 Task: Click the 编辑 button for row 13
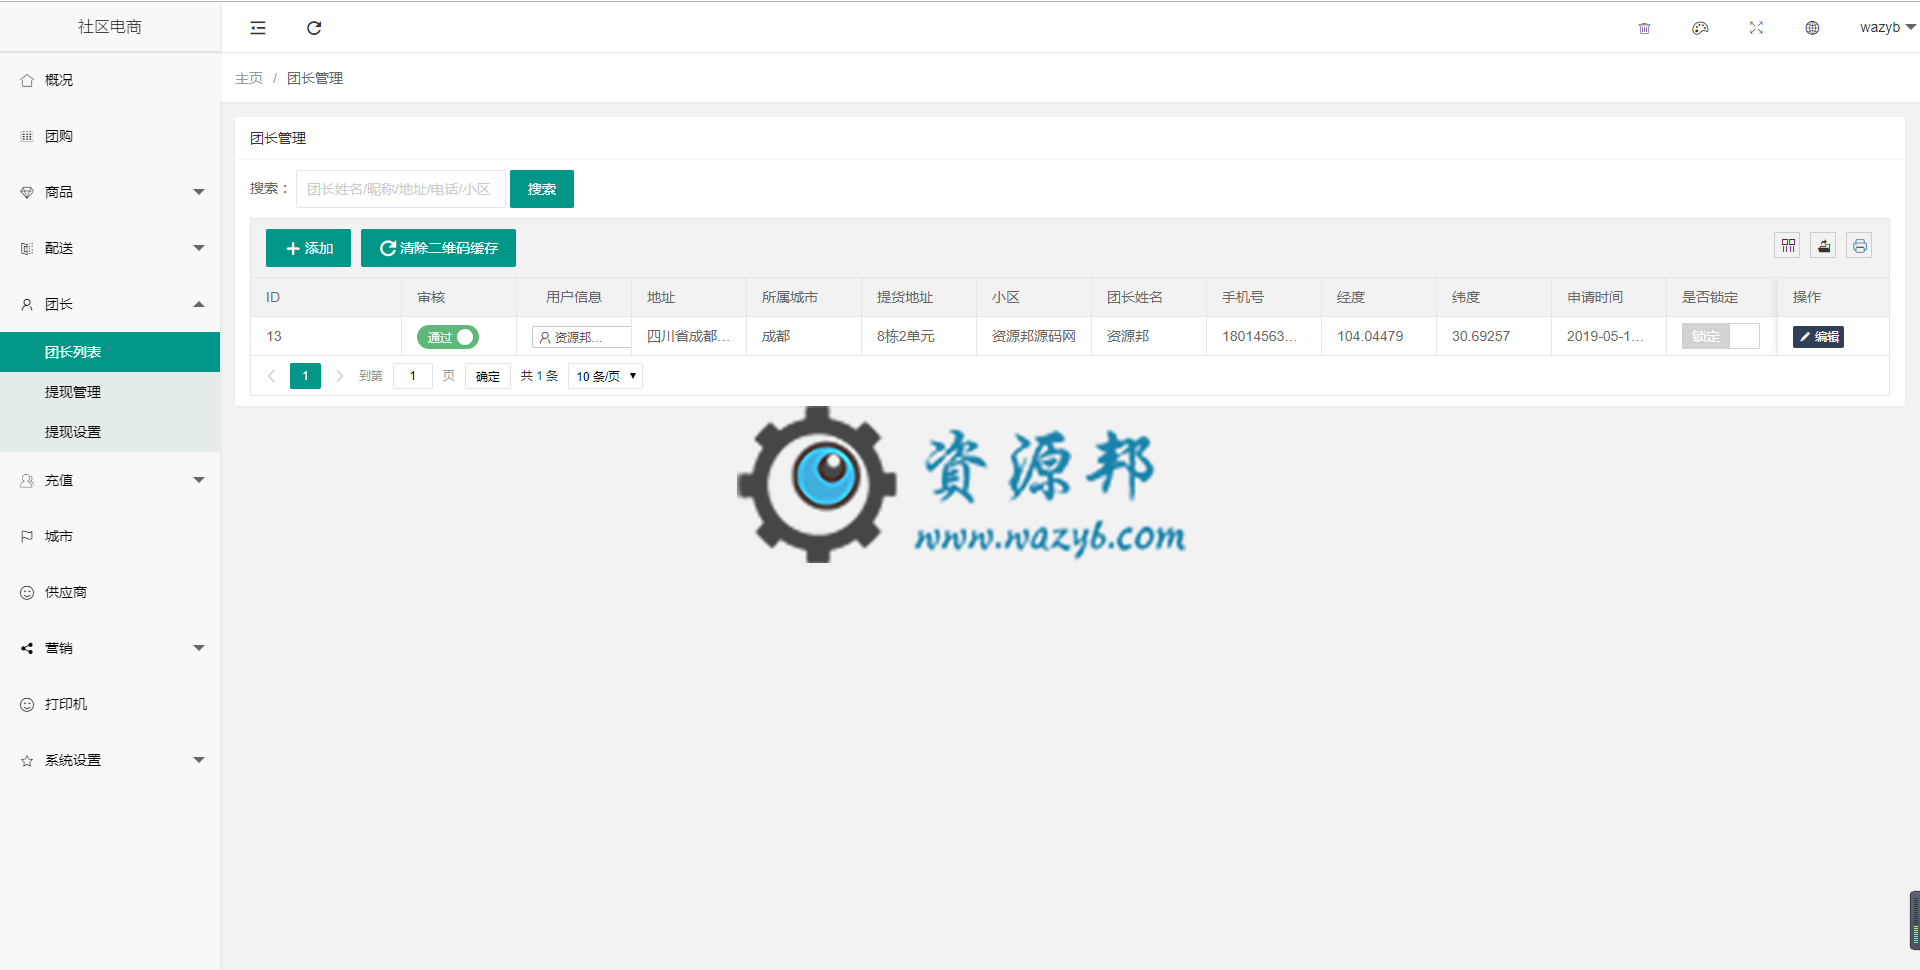click(1818, 337)
